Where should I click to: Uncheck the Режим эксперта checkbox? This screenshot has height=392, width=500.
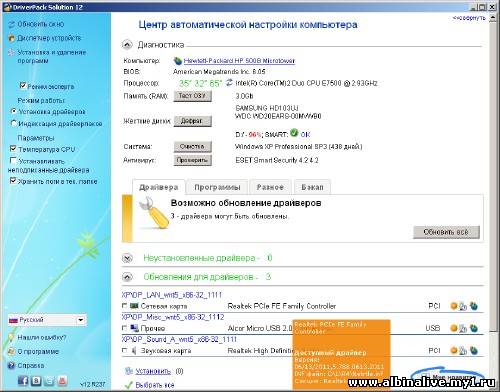coord(23,86)
